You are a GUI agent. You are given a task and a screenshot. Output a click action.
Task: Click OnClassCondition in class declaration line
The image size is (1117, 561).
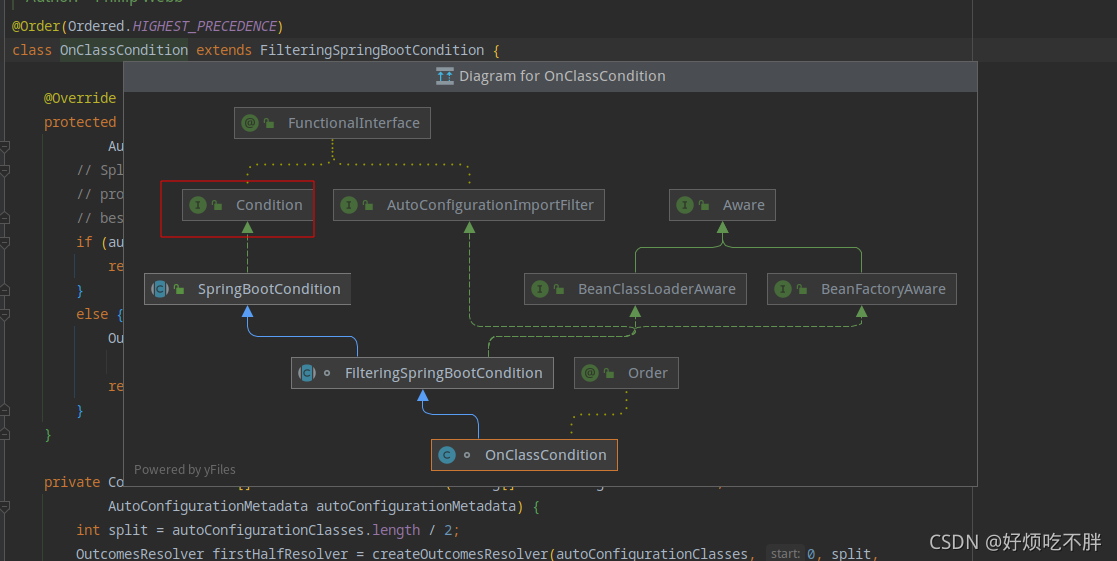click(x=124, y=51)
